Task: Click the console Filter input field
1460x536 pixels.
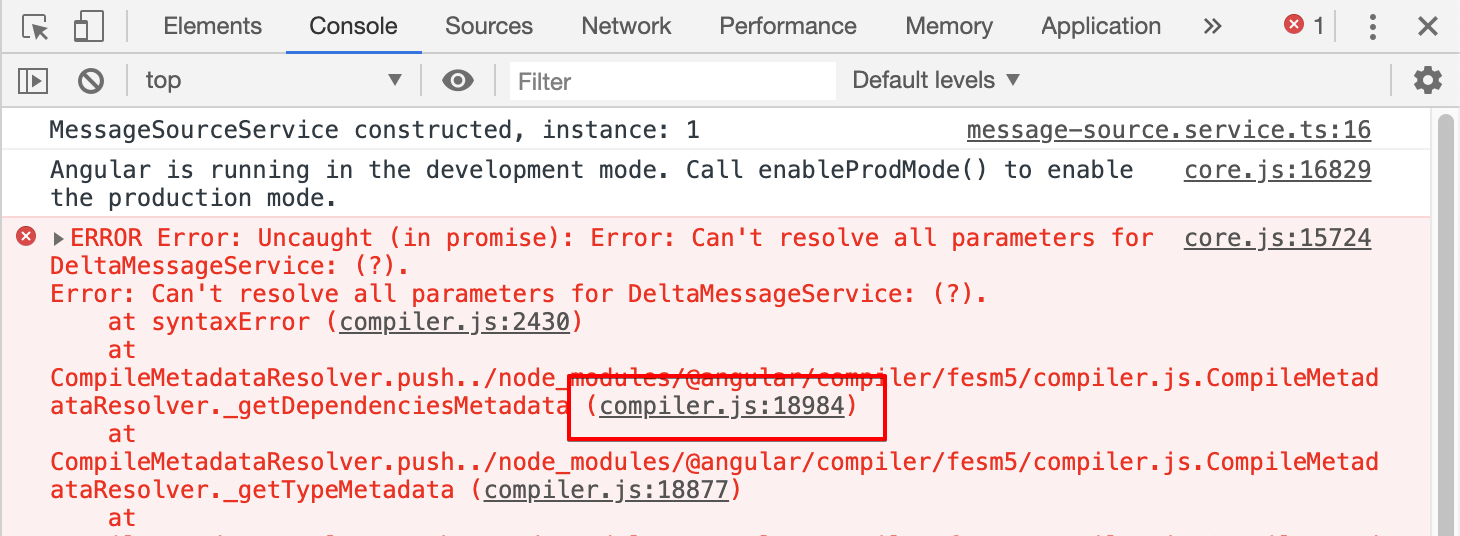Action: click(x=672, y=81)
